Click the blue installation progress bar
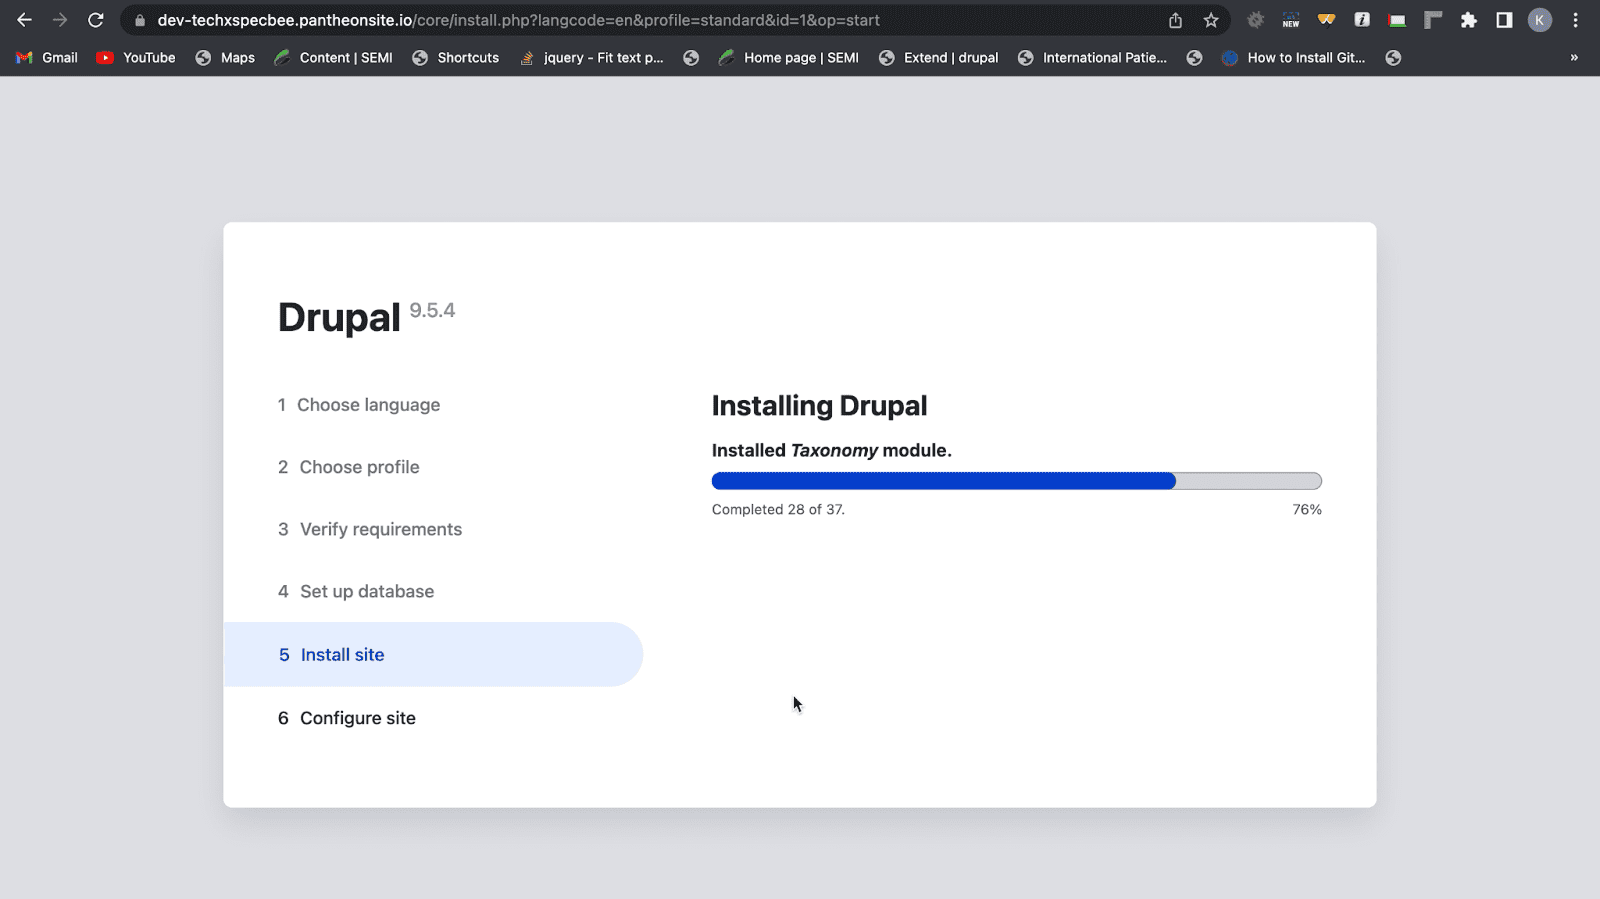The height and width of the screenshot is (899, 1600). coord(1016,481)
